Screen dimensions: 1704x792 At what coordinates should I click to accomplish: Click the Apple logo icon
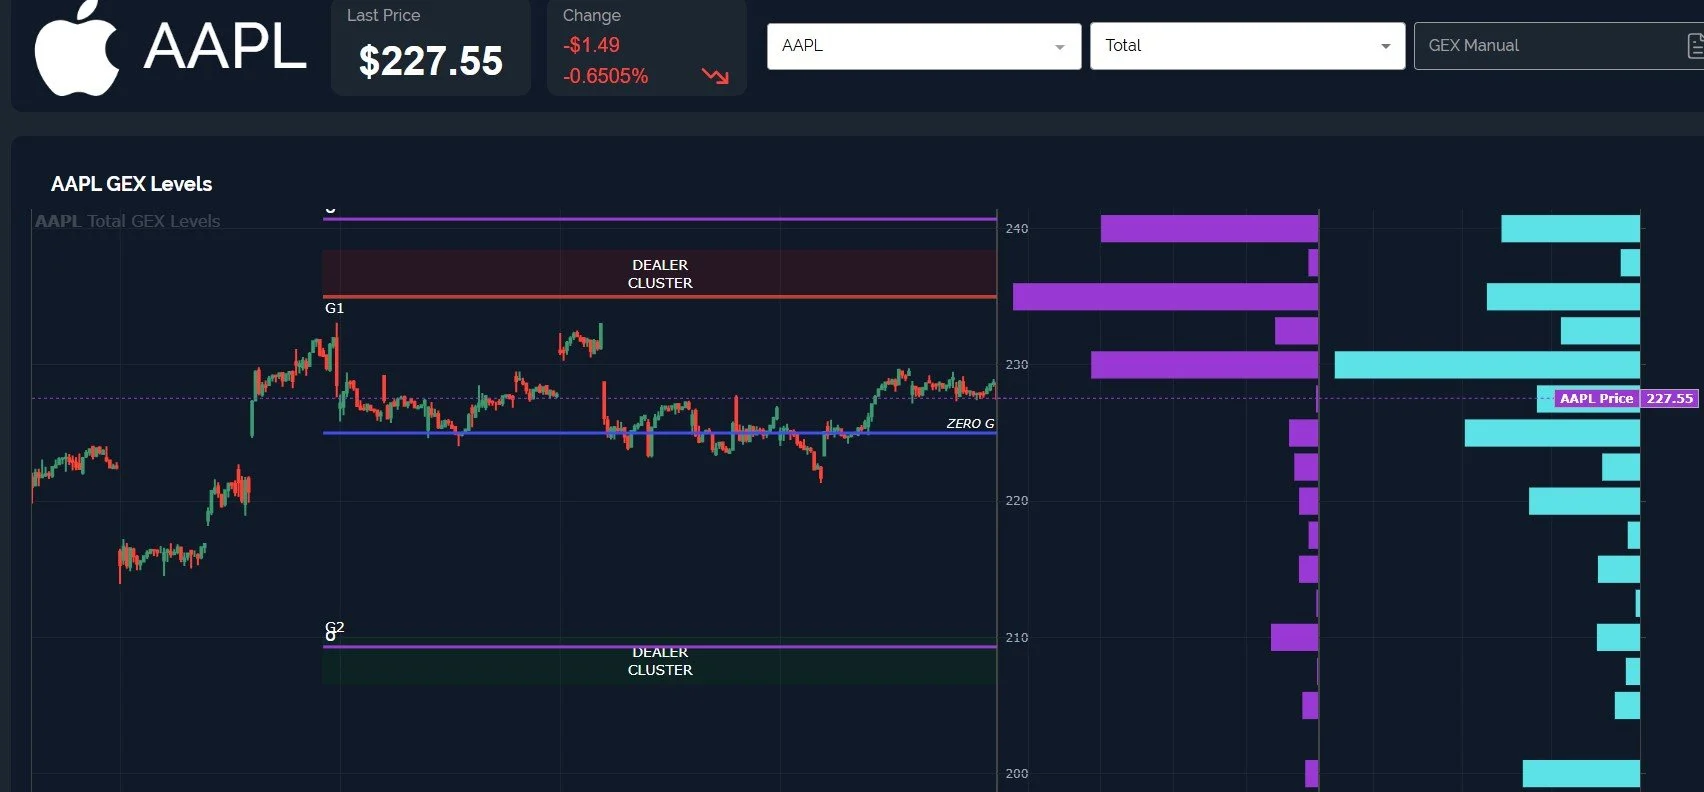tap(77, 48)
